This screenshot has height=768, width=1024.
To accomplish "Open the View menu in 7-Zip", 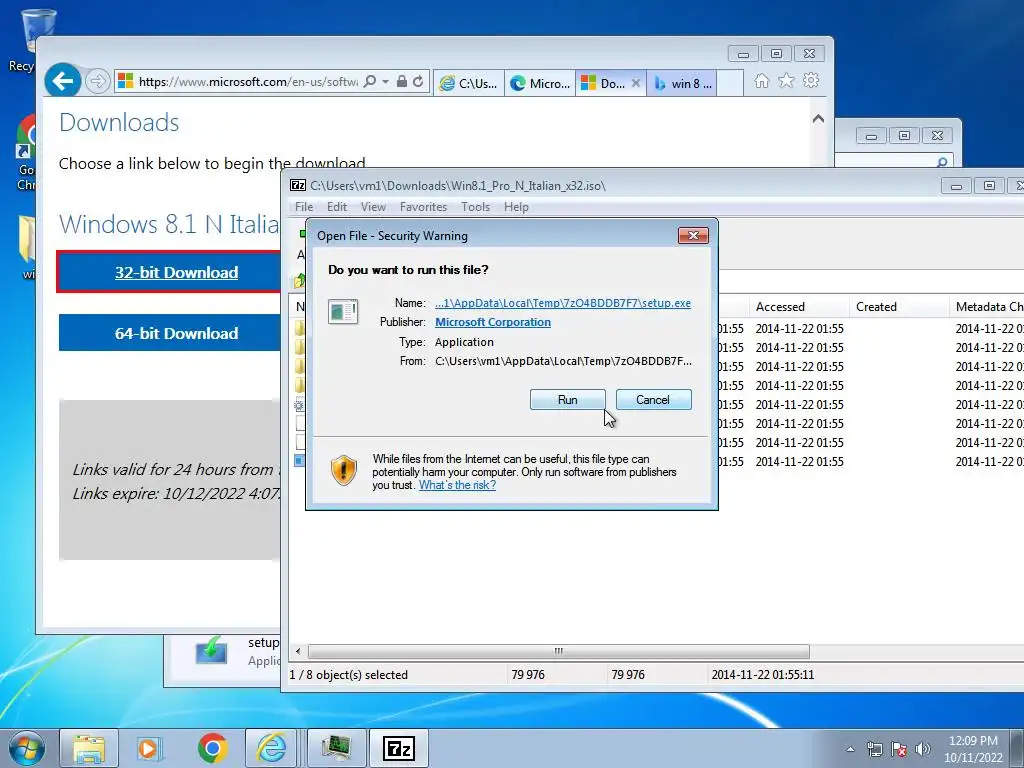I will coord(373,207).
